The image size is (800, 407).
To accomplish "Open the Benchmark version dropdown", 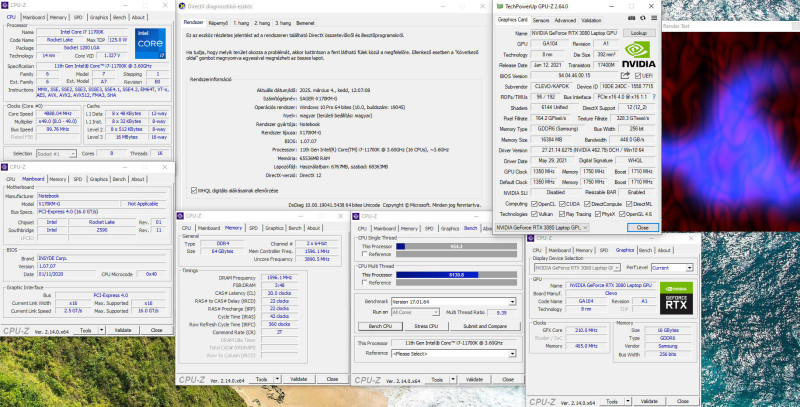I will [454, 301].
